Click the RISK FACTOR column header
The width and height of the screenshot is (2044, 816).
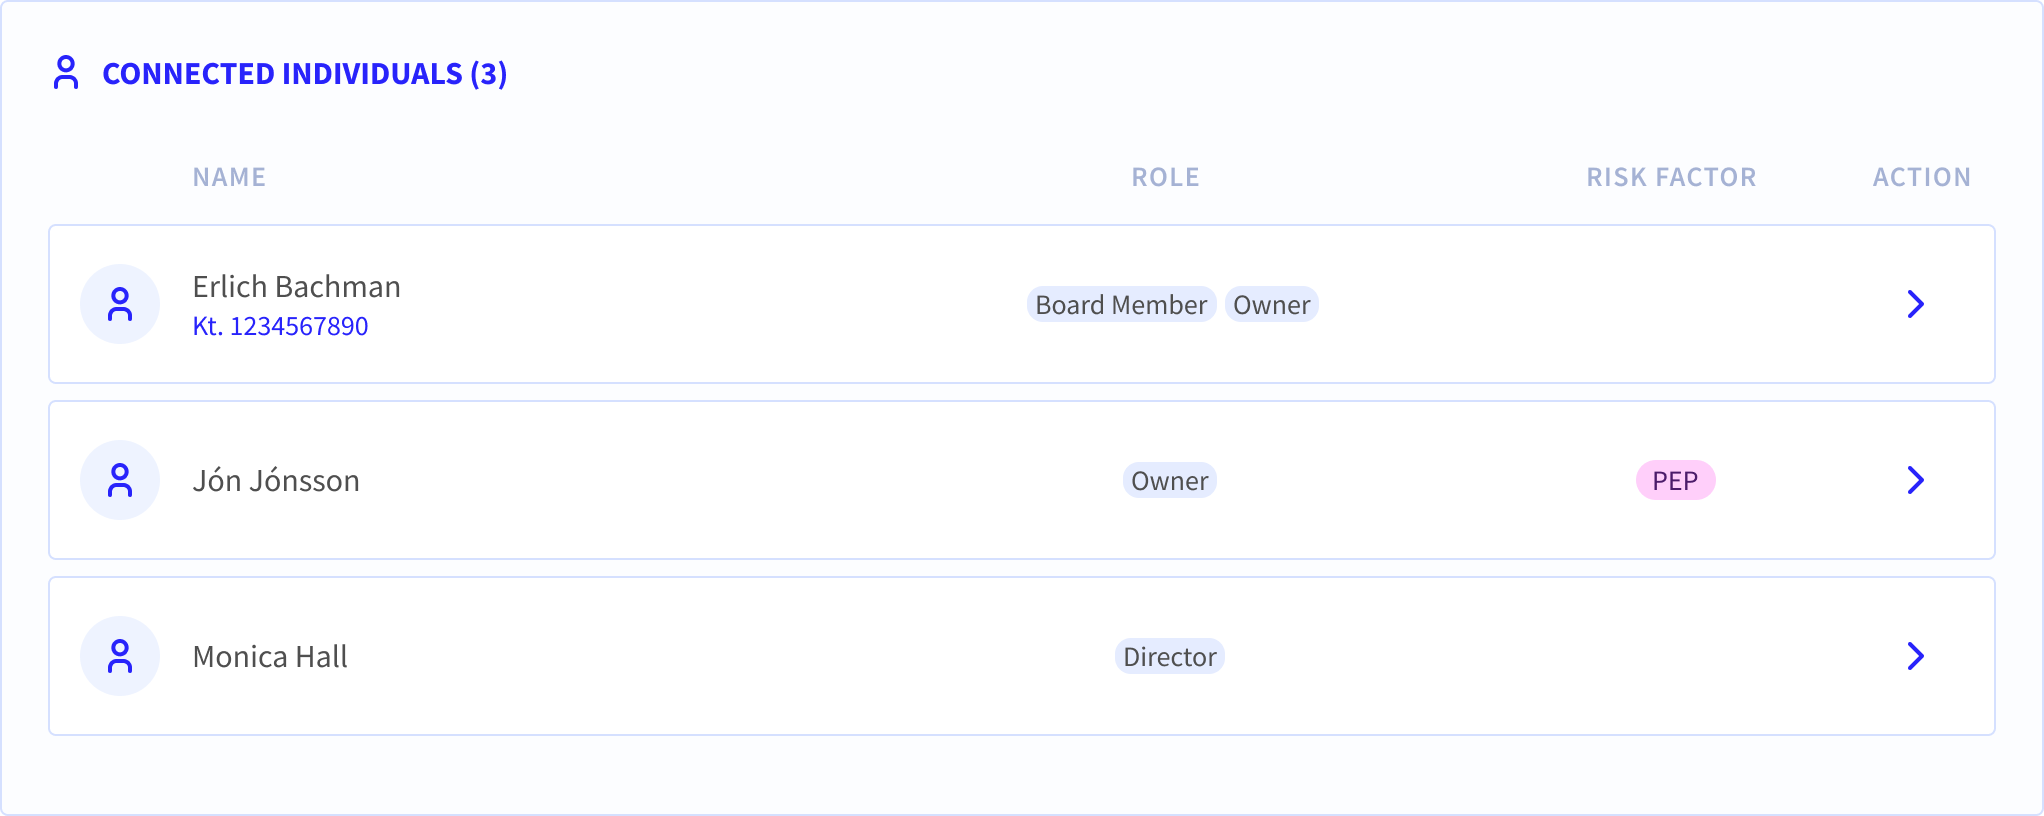(1671, 177)
